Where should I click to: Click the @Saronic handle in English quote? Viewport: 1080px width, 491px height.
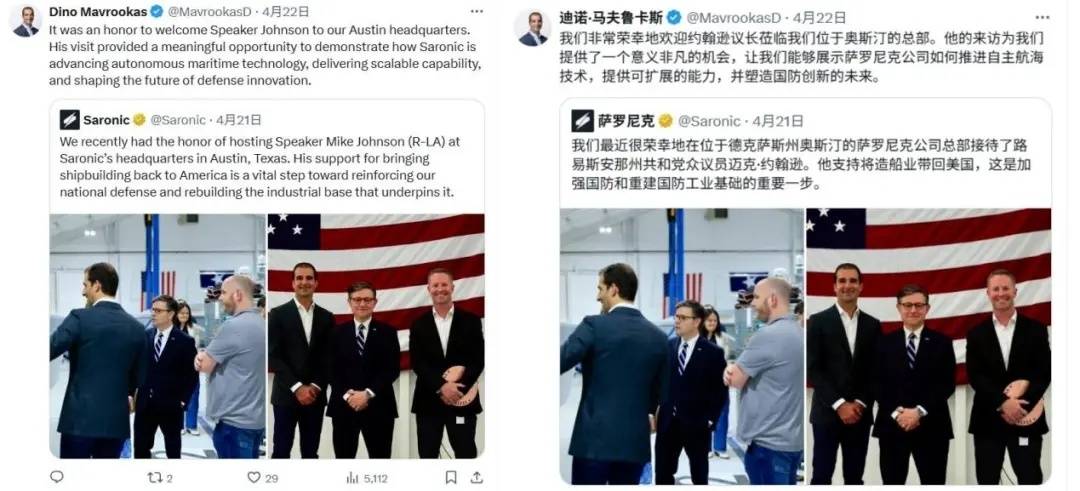coord(178,120)
